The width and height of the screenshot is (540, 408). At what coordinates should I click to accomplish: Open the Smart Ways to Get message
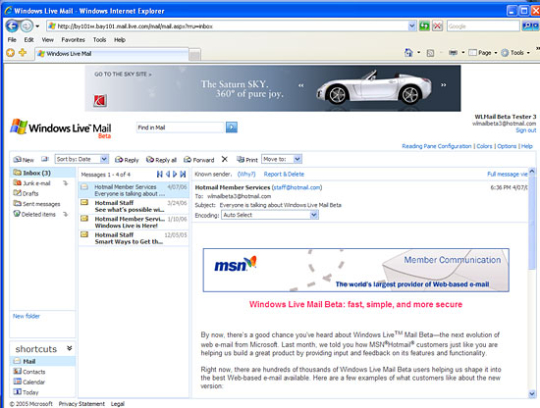134,238
